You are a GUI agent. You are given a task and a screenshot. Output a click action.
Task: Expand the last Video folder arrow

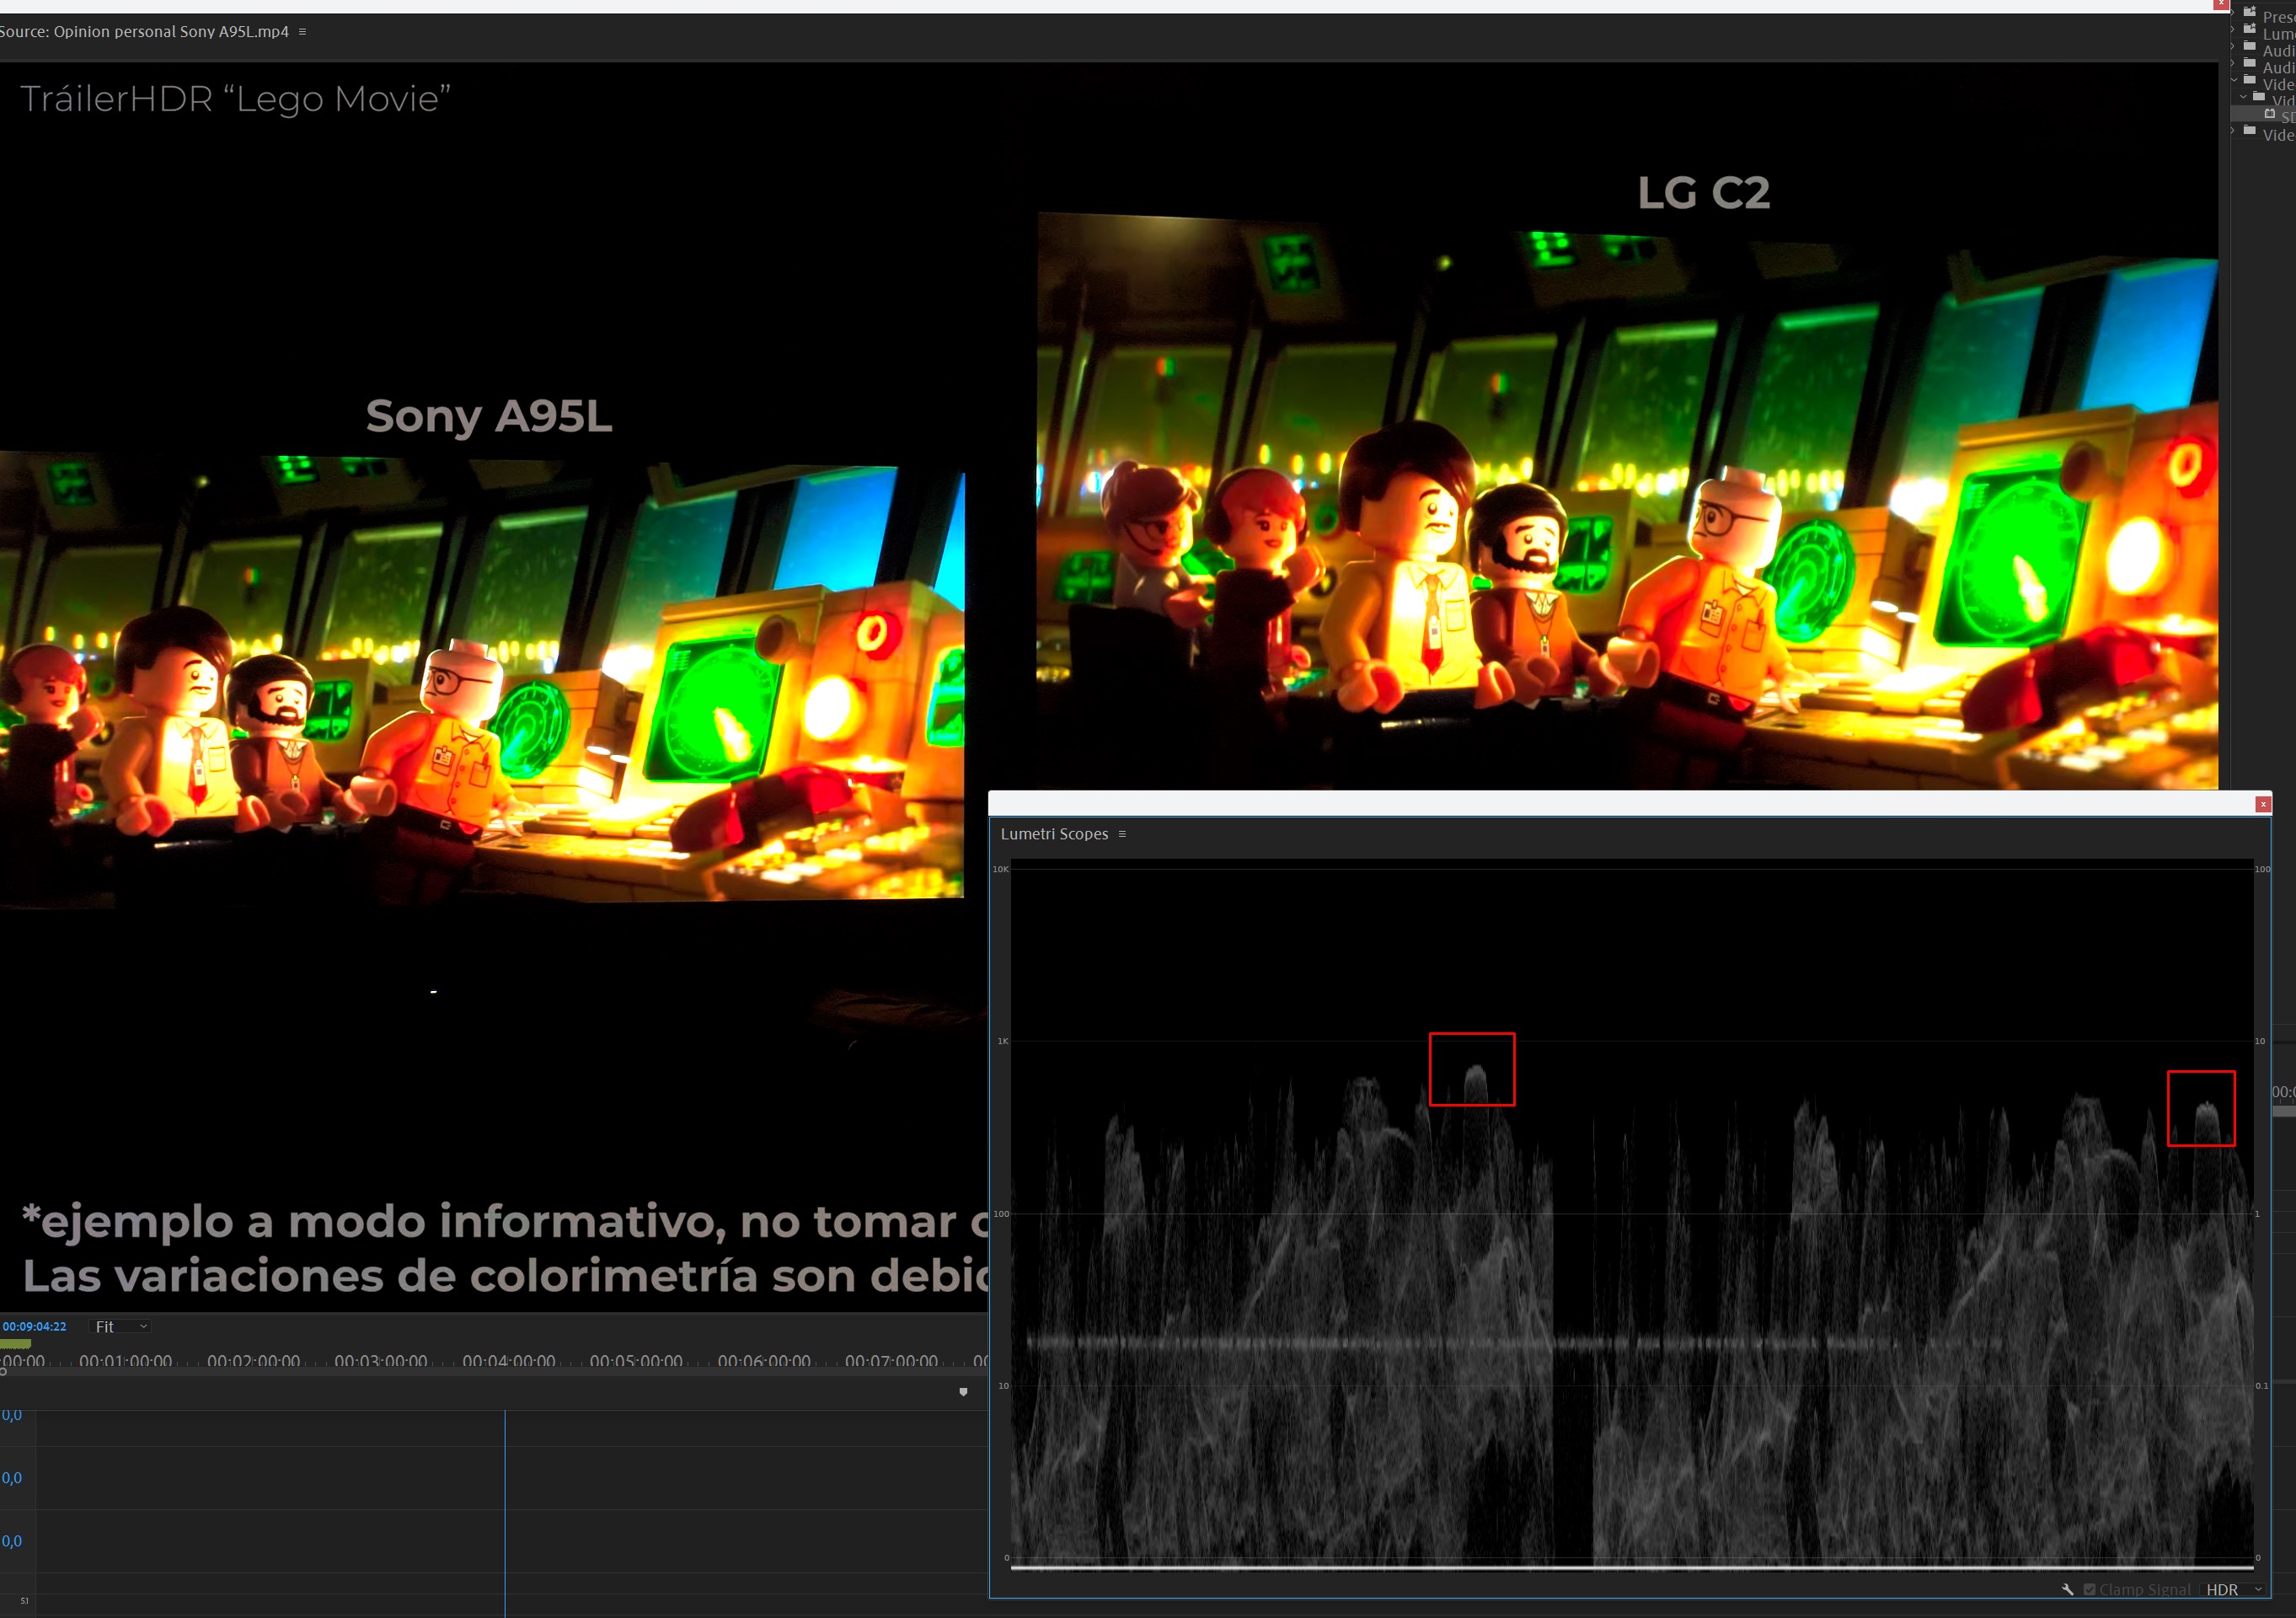point(2232,131)
